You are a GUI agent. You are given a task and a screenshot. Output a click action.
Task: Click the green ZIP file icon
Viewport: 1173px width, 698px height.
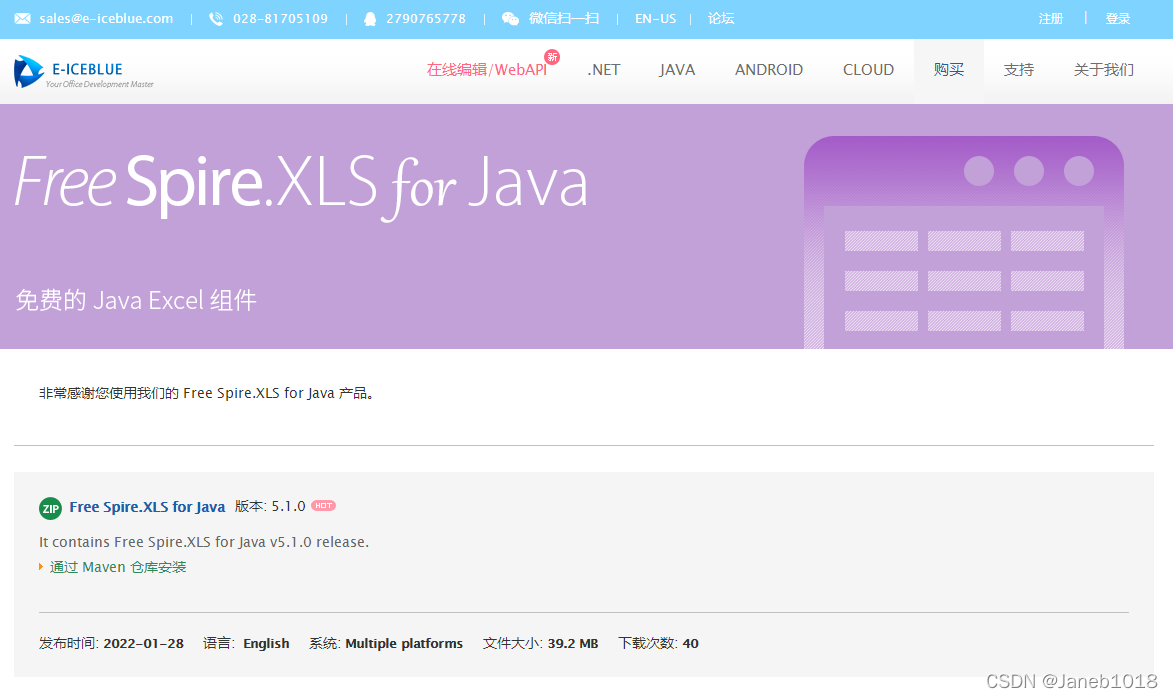coord(50,509)
